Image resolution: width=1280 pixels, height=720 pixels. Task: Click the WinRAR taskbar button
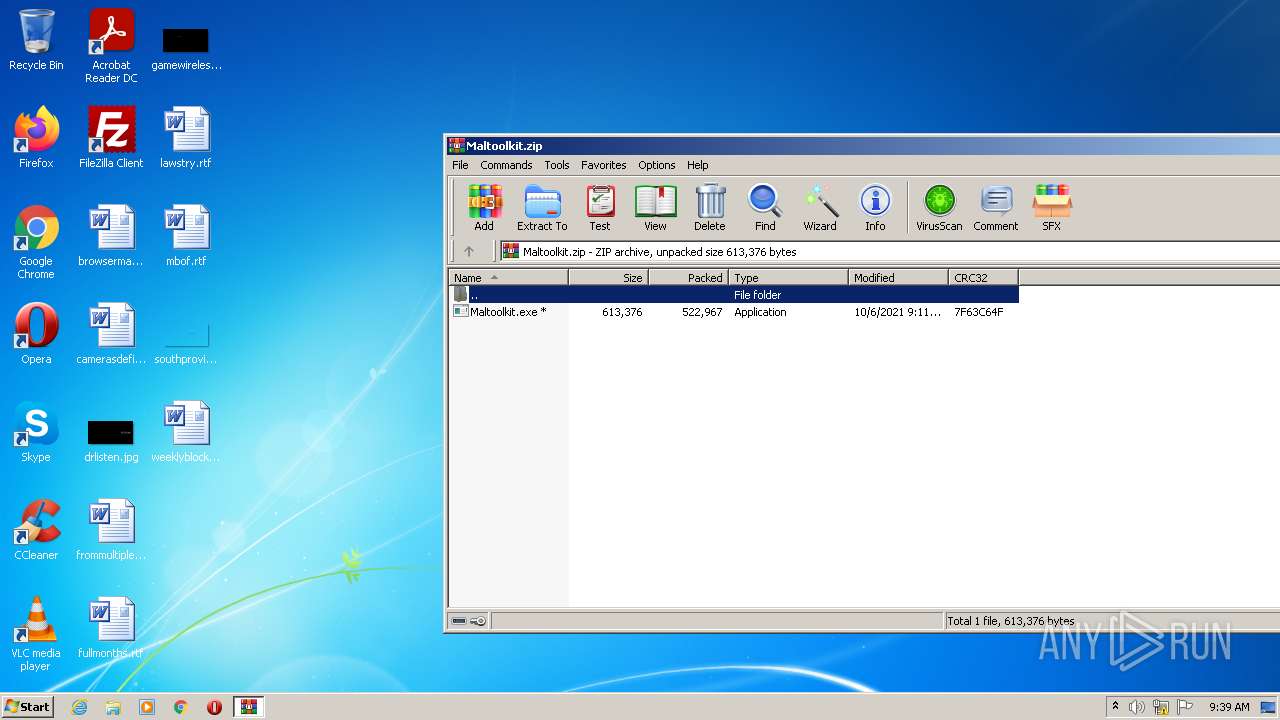(249, 707)
